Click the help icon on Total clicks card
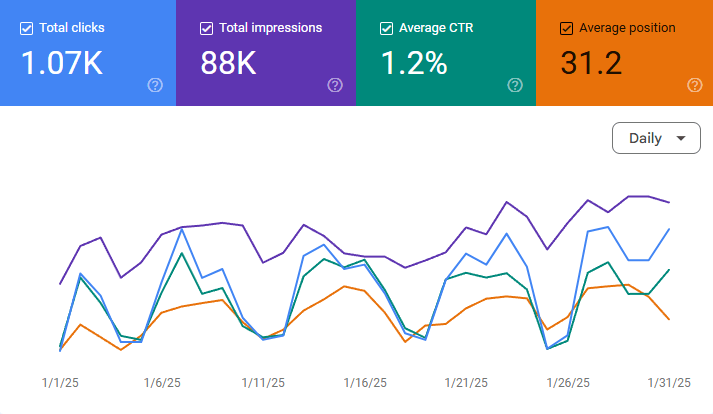This screenshot has height=414, width=713. (155, 85)
